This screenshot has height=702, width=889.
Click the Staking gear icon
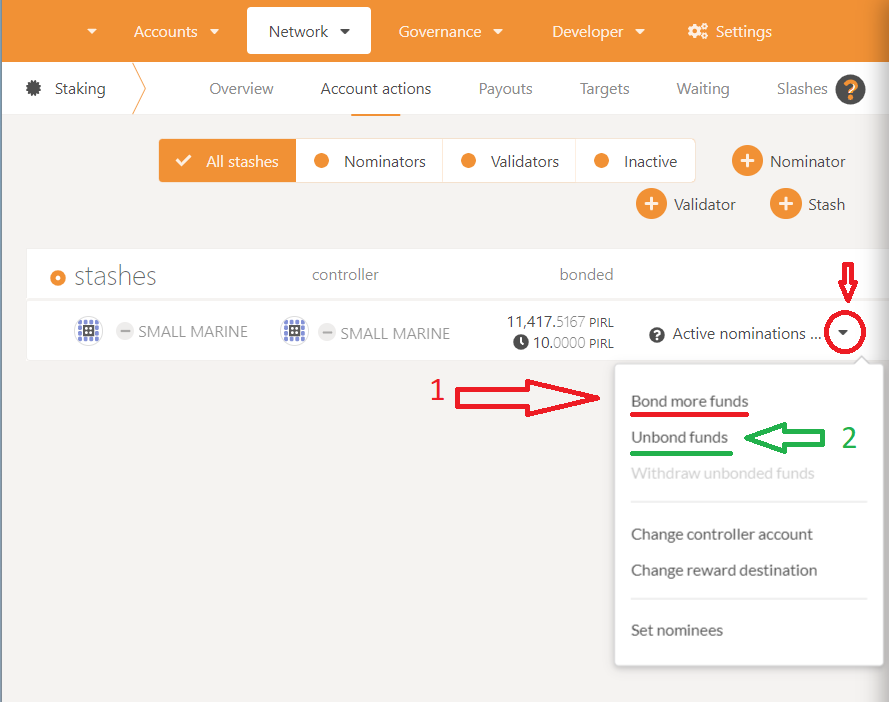[x=34, y=89]
